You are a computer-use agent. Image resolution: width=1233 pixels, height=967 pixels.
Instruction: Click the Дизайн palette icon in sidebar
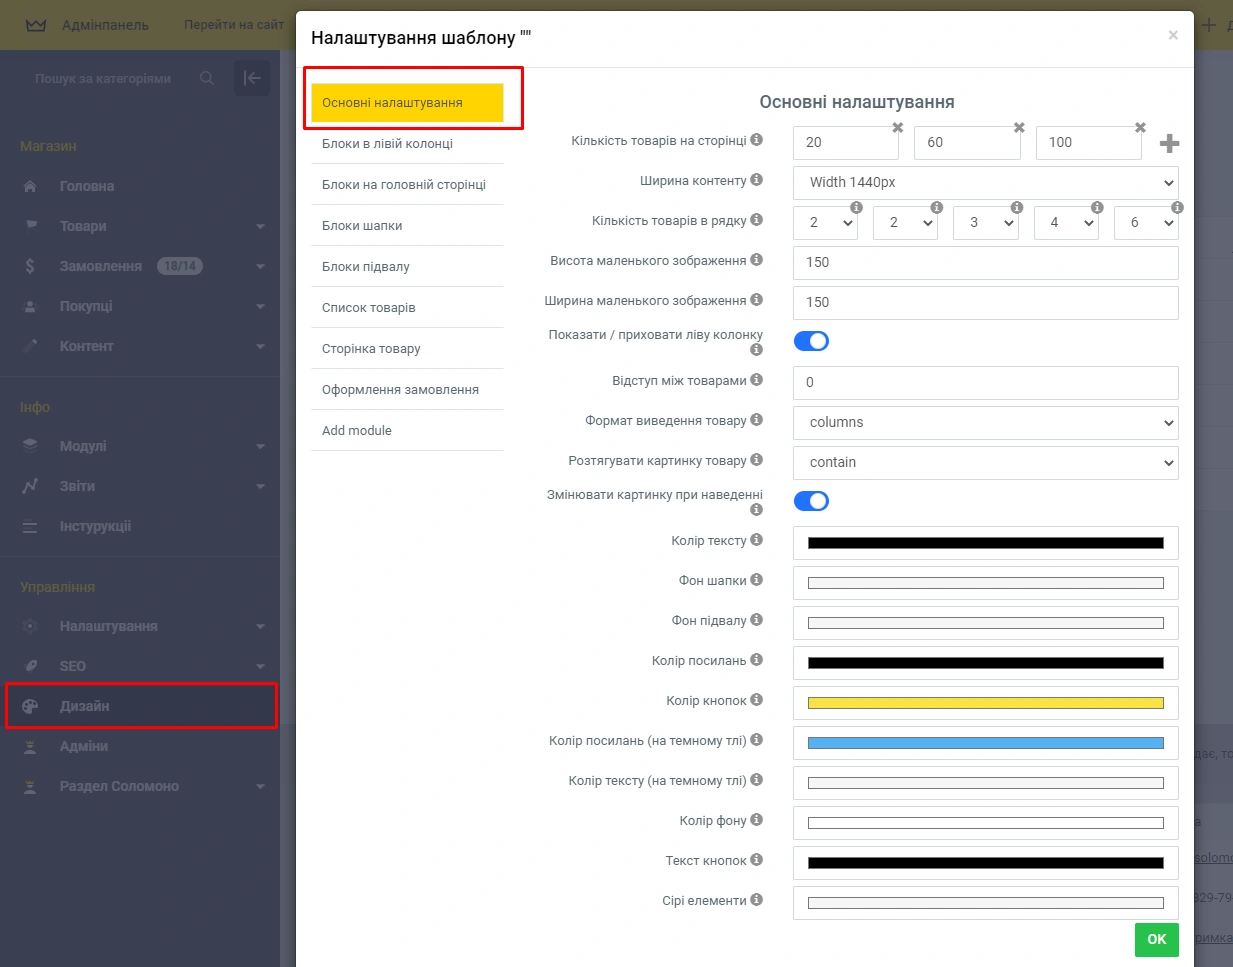point(30,706)
